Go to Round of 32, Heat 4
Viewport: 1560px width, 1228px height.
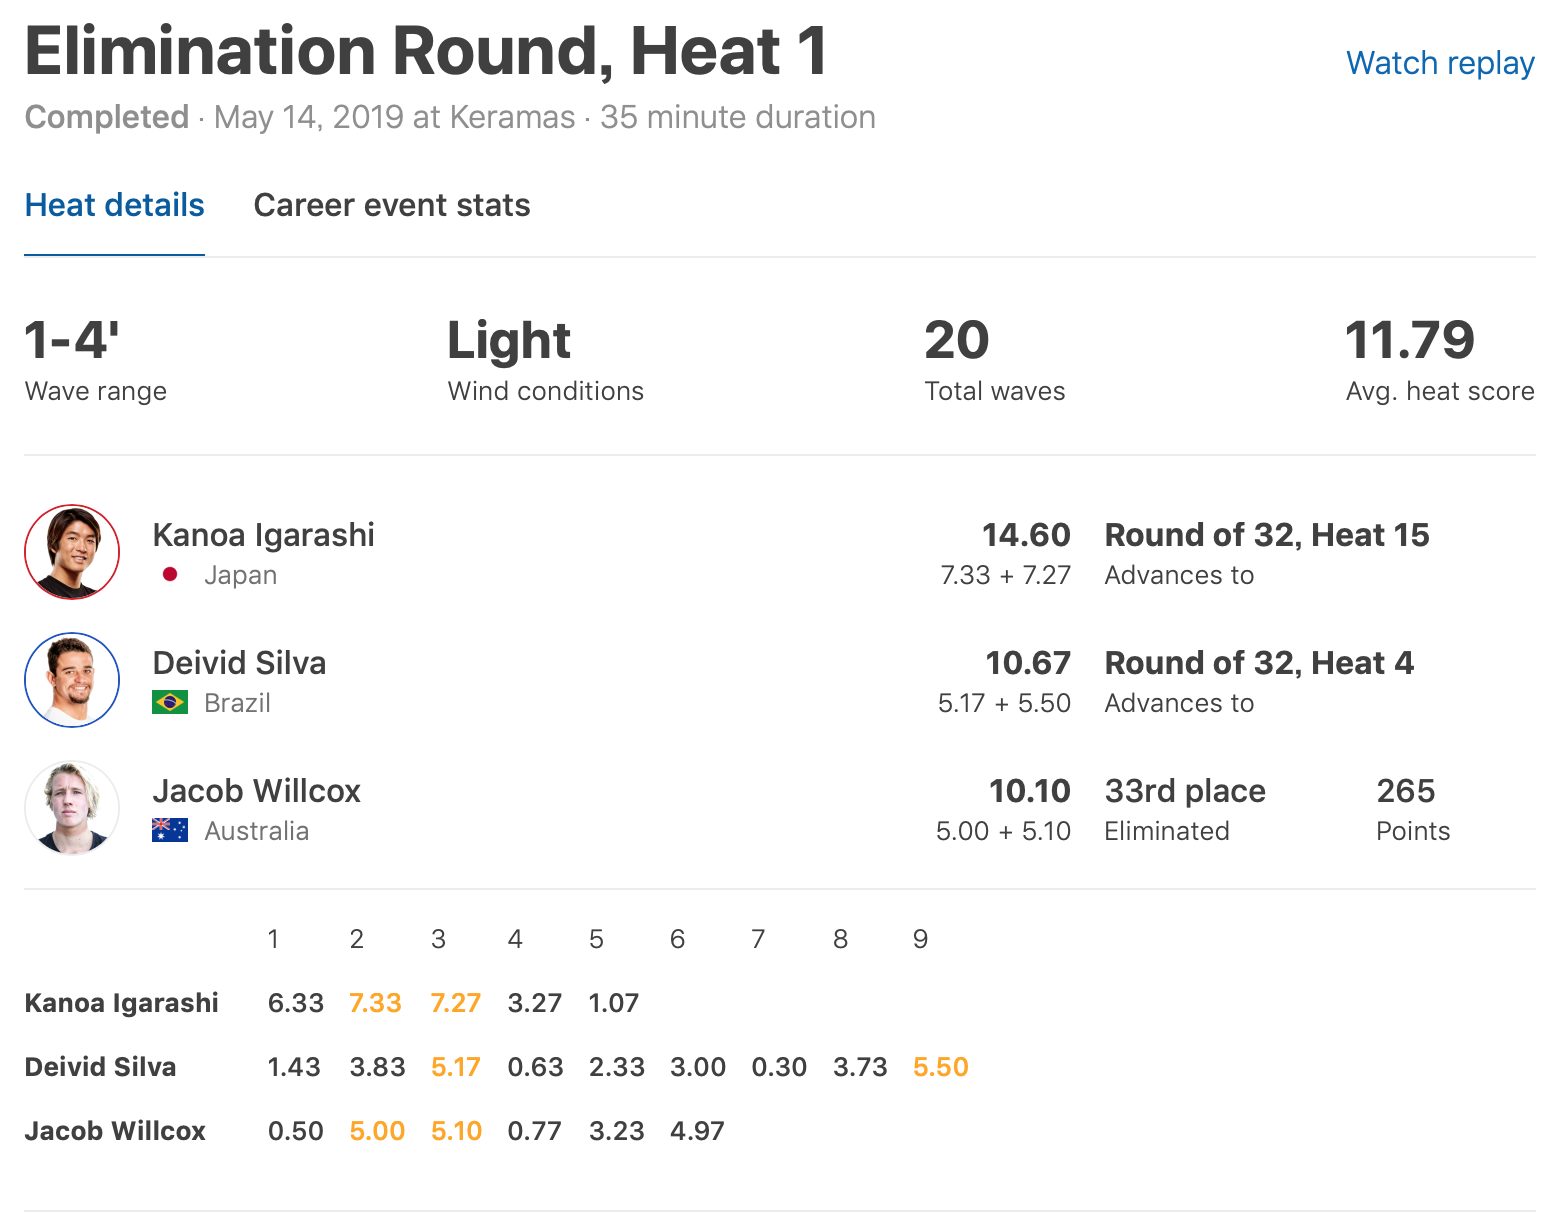click(1259, 663)
